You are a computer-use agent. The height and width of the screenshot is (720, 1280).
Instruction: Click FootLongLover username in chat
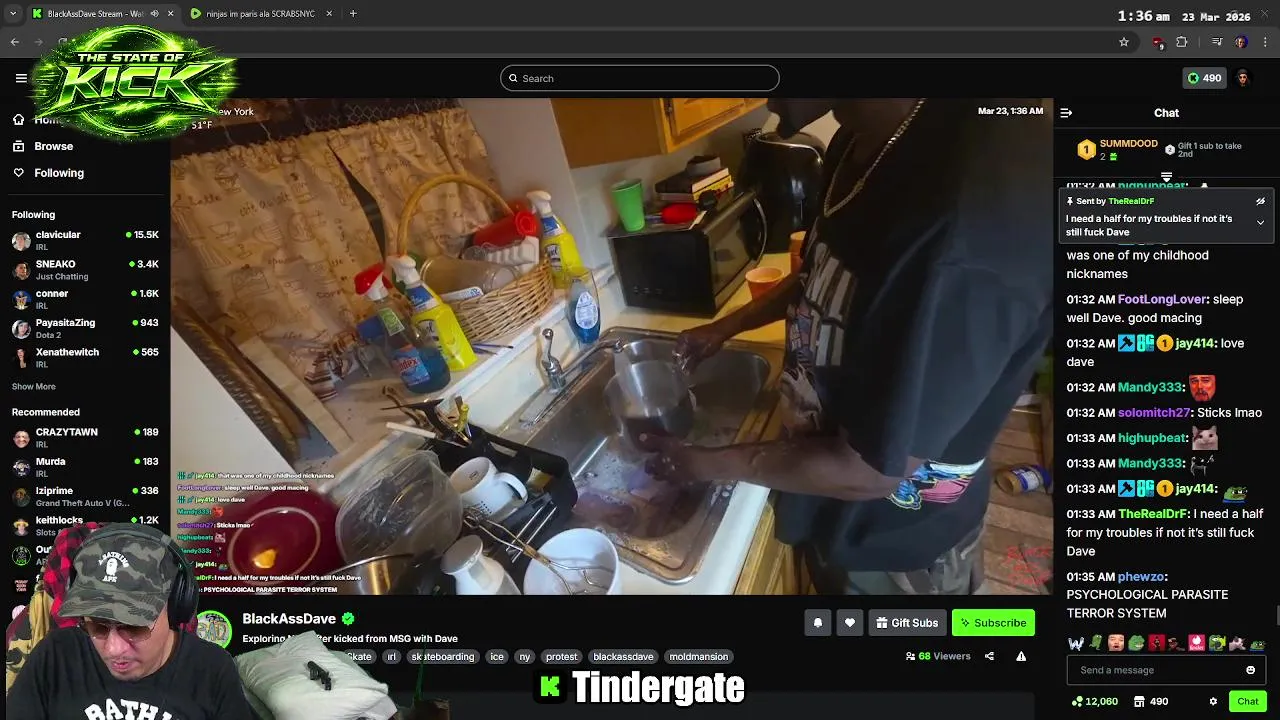point(1162,299)
